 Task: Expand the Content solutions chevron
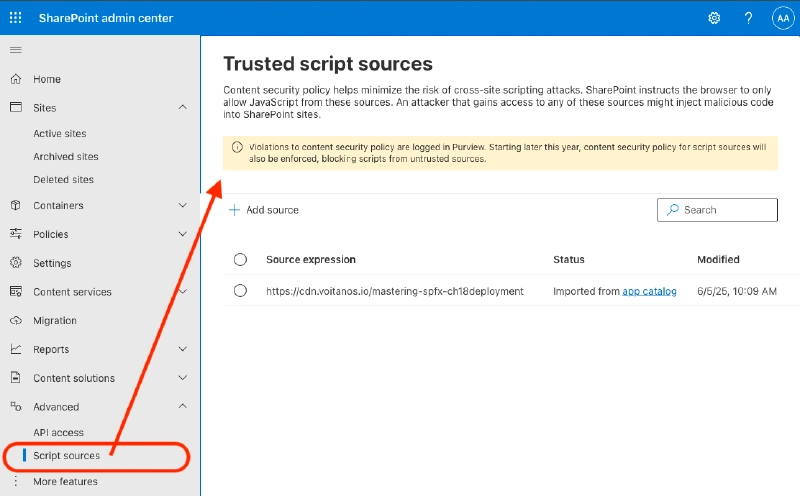point(183,378)
